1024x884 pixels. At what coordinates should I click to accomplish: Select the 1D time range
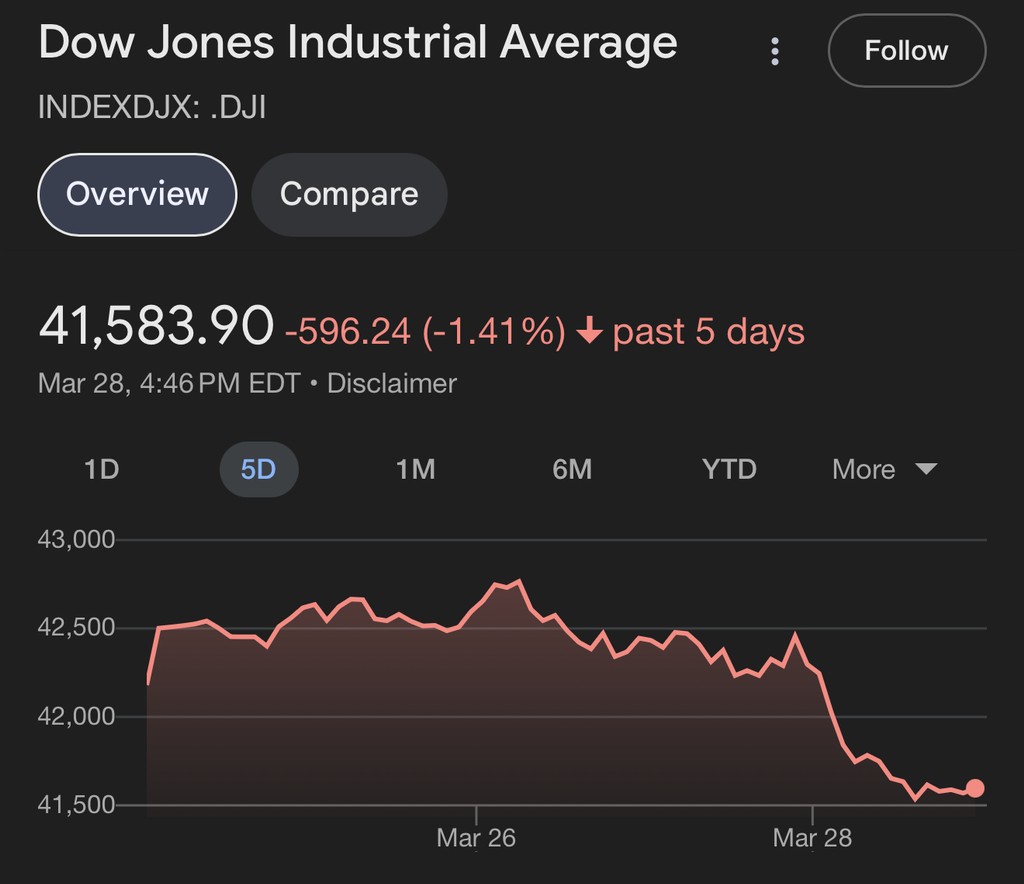pyautogui.click(x=101, y=469)
